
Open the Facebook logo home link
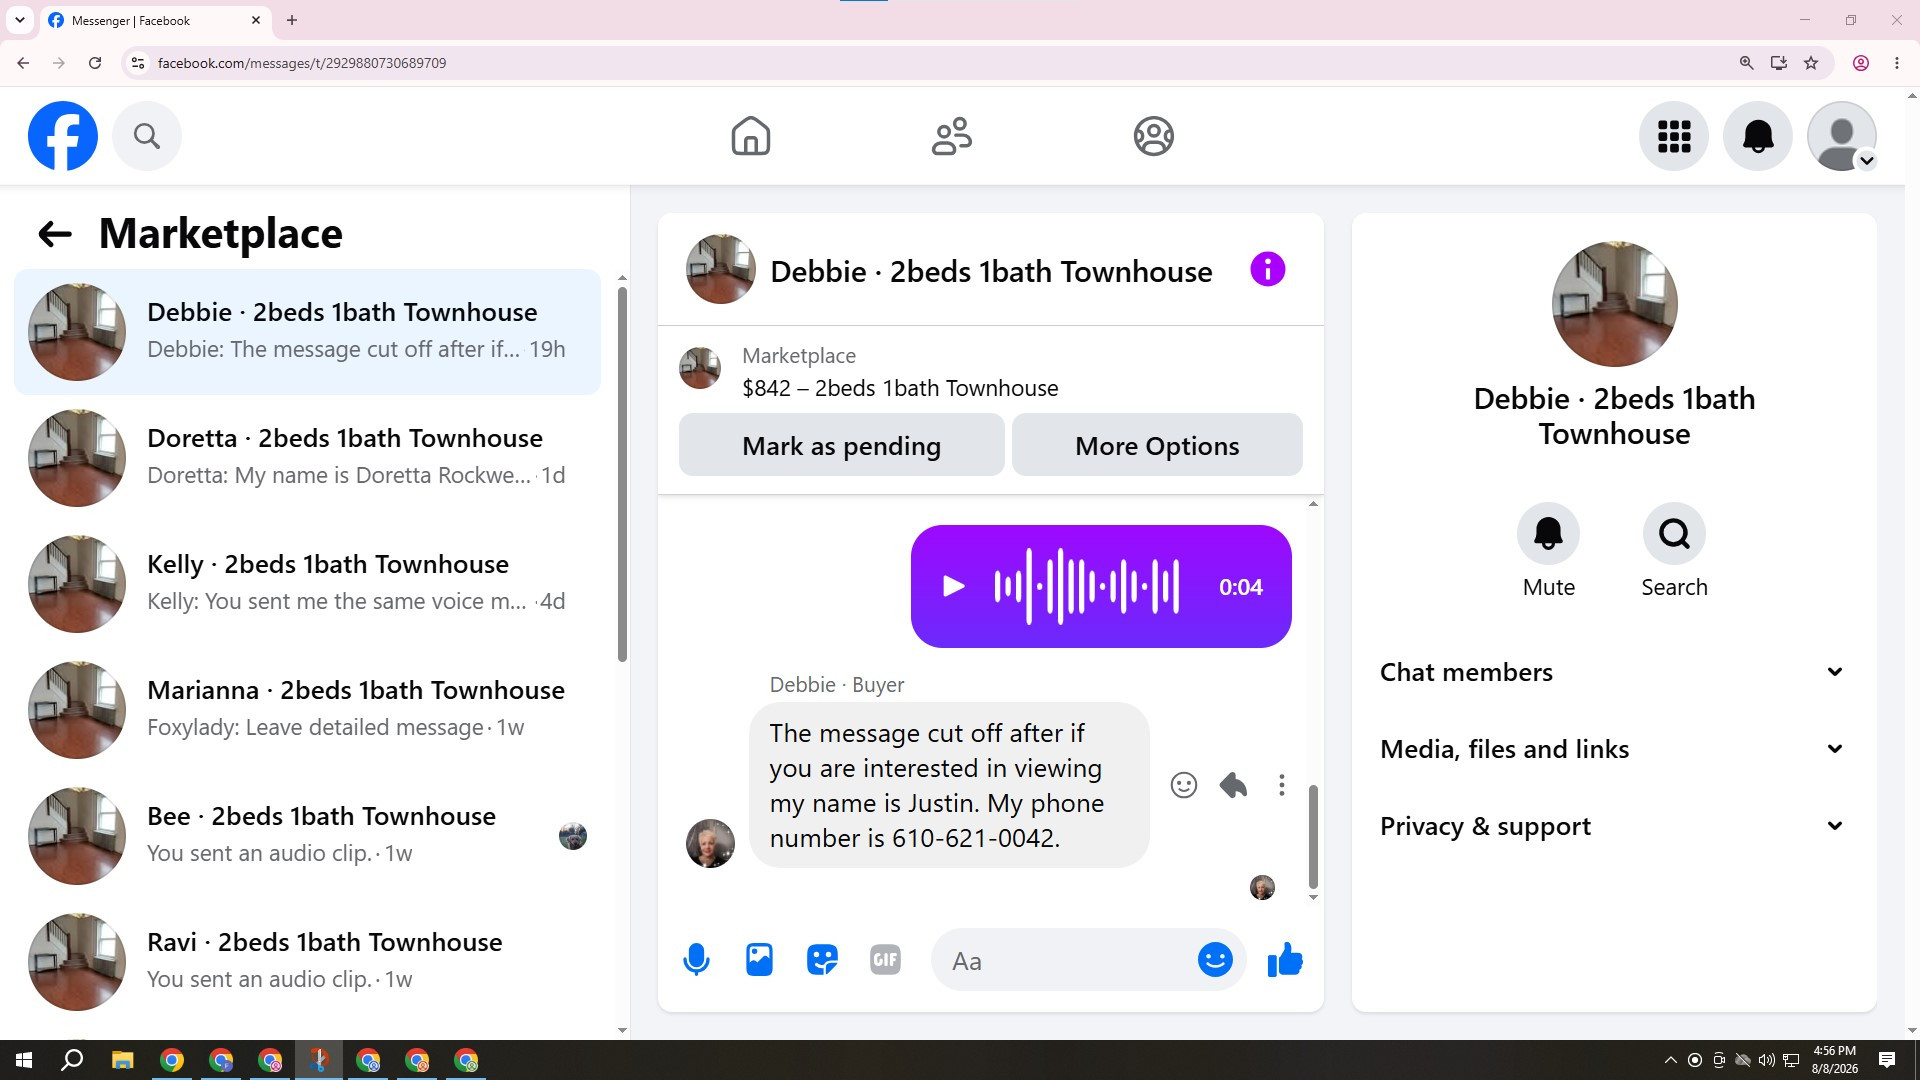click(63, 136)
